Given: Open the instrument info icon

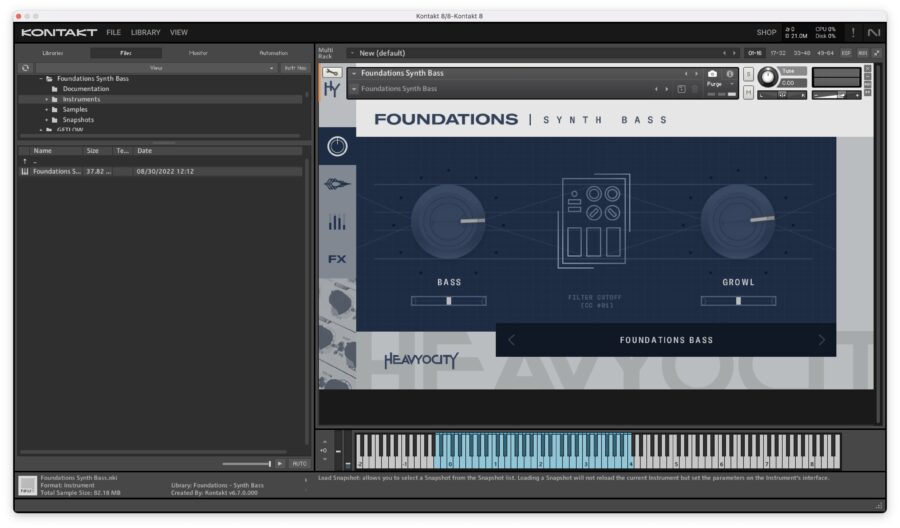Looking at the screenshot, I should click(x=730, y=73).
